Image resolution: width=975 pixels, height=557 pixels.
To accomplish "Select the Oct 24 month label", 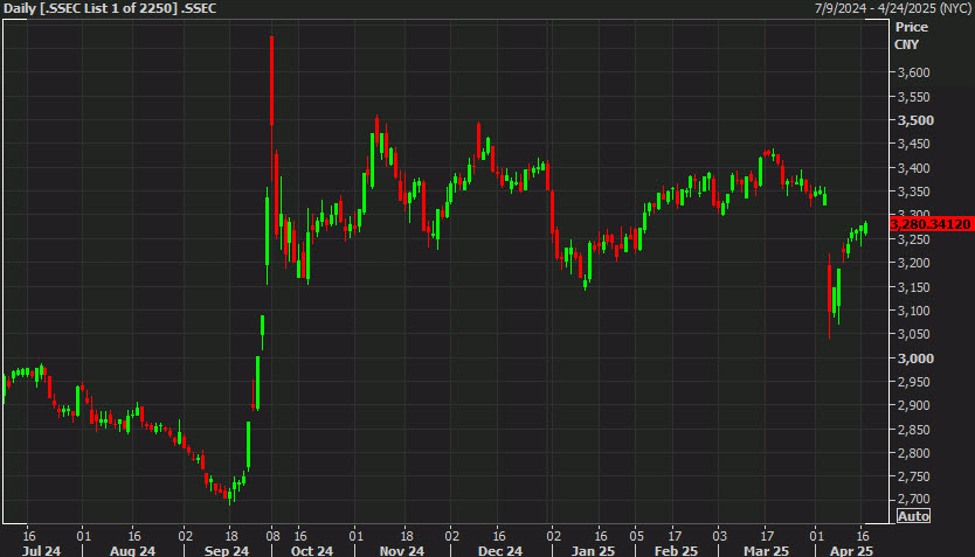I will click(x=311, y=551).
